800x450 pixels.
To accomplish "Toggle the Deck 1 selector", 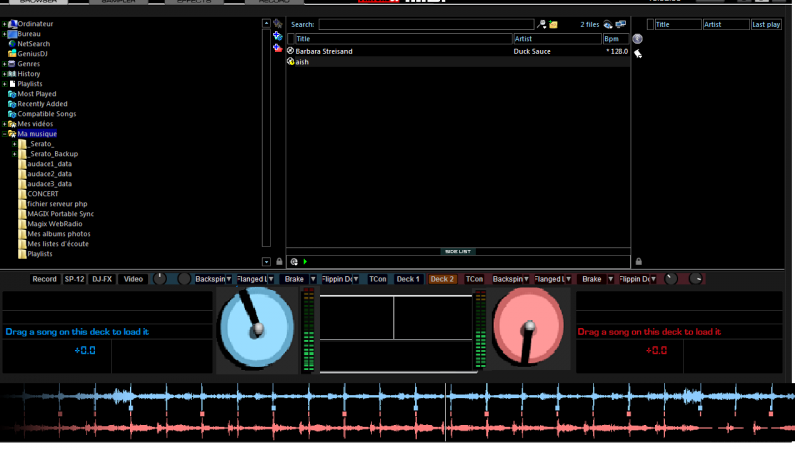I will point(408,279).
